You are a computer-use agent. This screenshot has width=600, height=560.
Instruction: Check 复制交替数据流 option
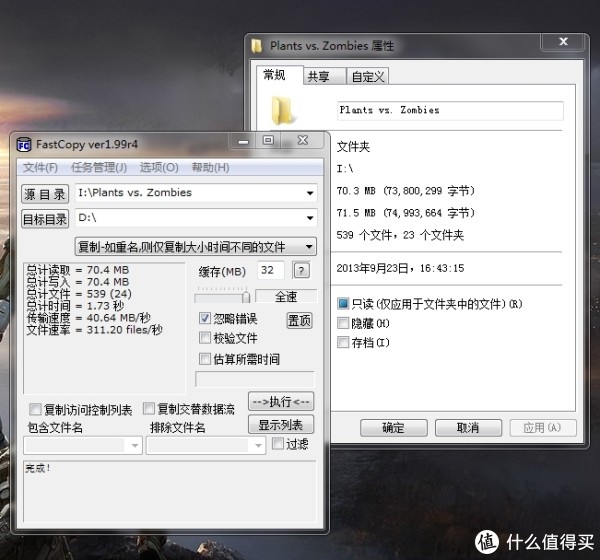coord(148,408)
